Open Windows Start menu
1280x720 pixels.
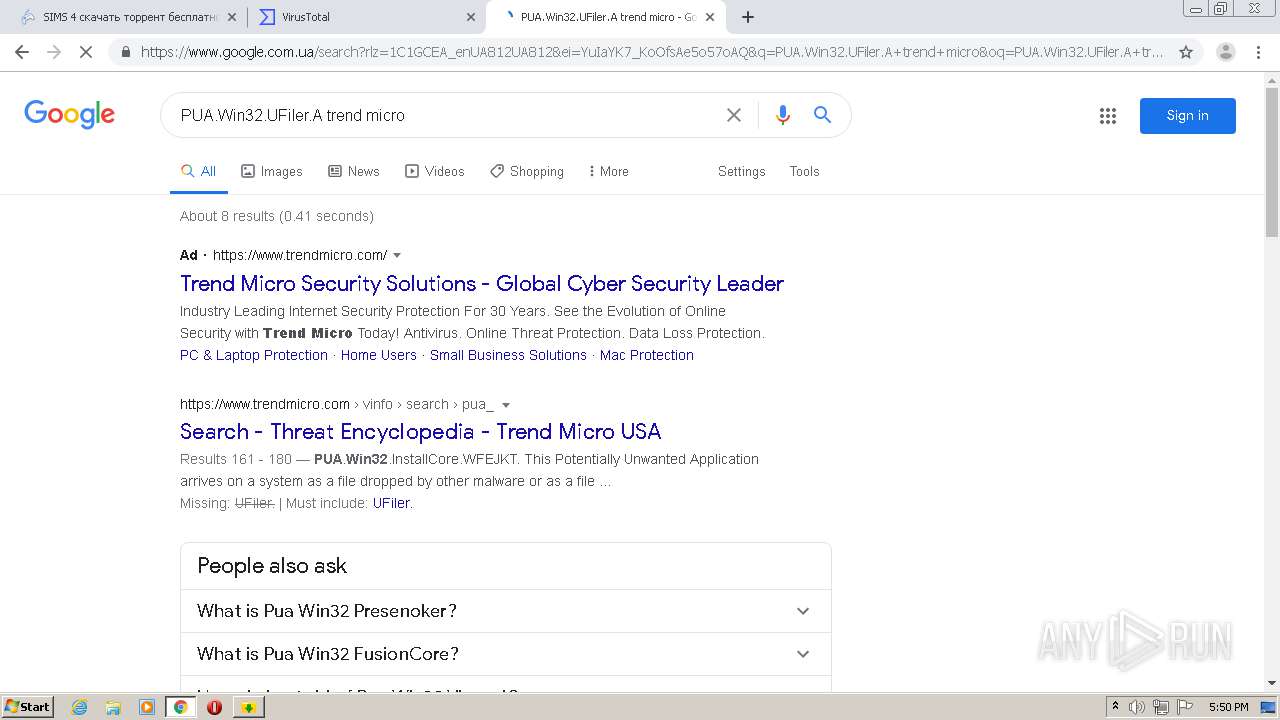[27, 706]
